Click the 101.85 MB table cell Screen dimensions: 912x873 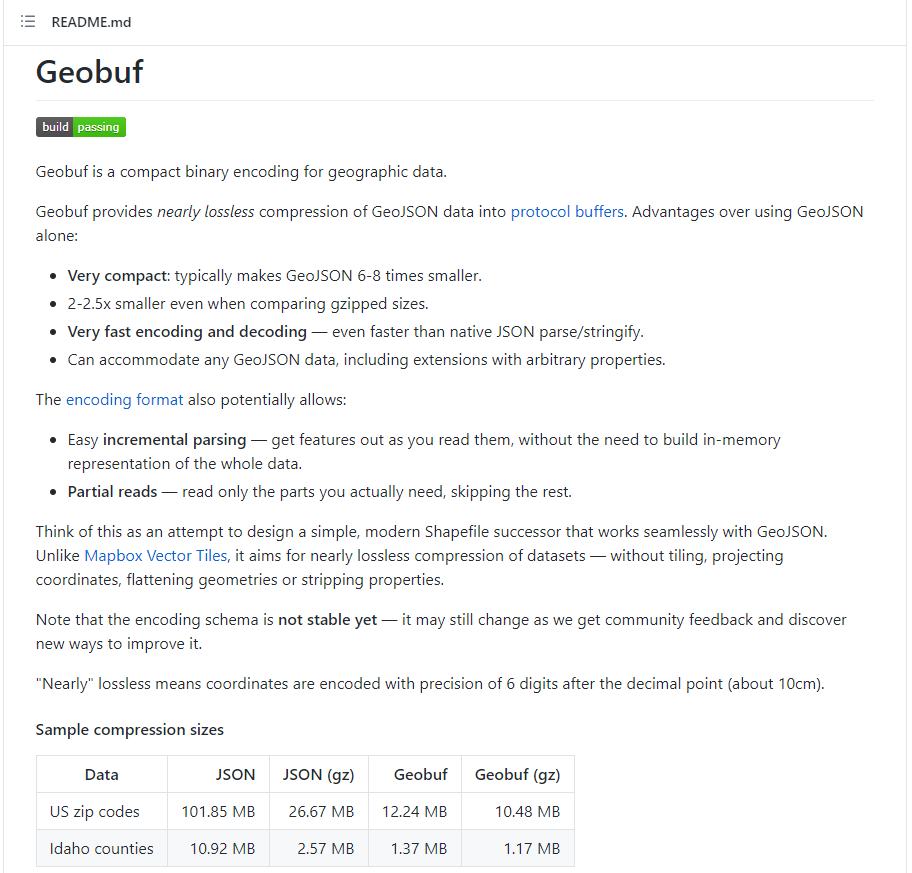tap(218, 812)
